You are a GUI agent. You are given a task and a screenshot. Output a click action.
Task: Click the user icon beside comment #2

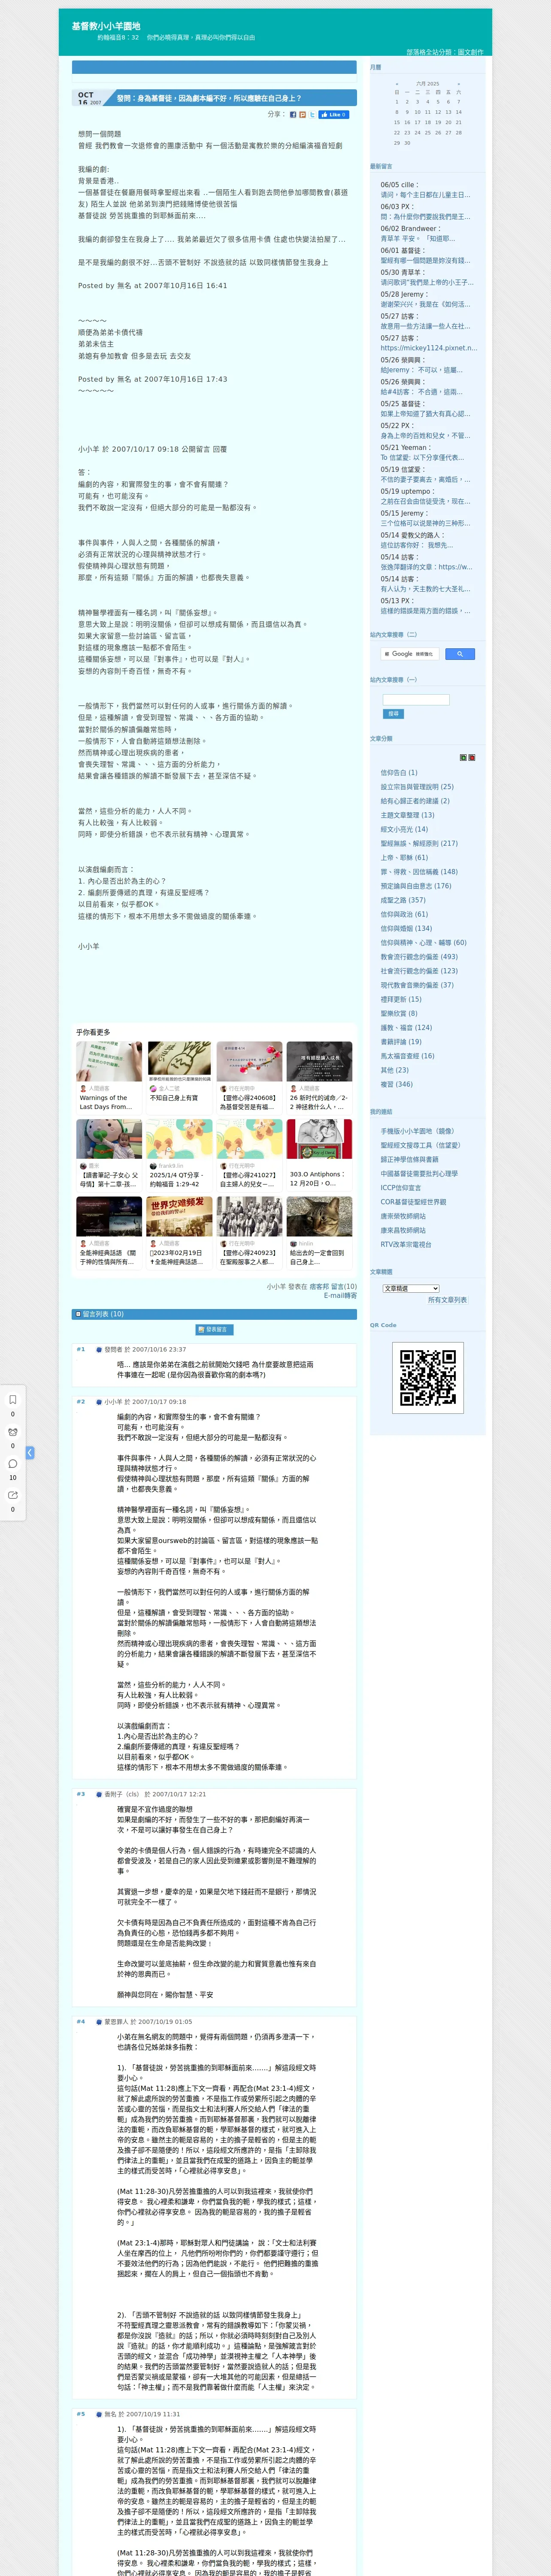tap(99, 1402)
